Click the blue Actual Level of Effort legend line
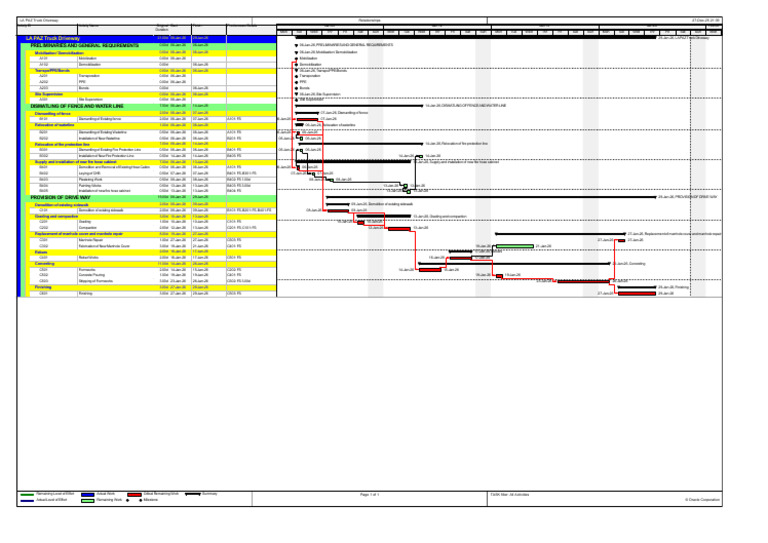 [27, 500]
